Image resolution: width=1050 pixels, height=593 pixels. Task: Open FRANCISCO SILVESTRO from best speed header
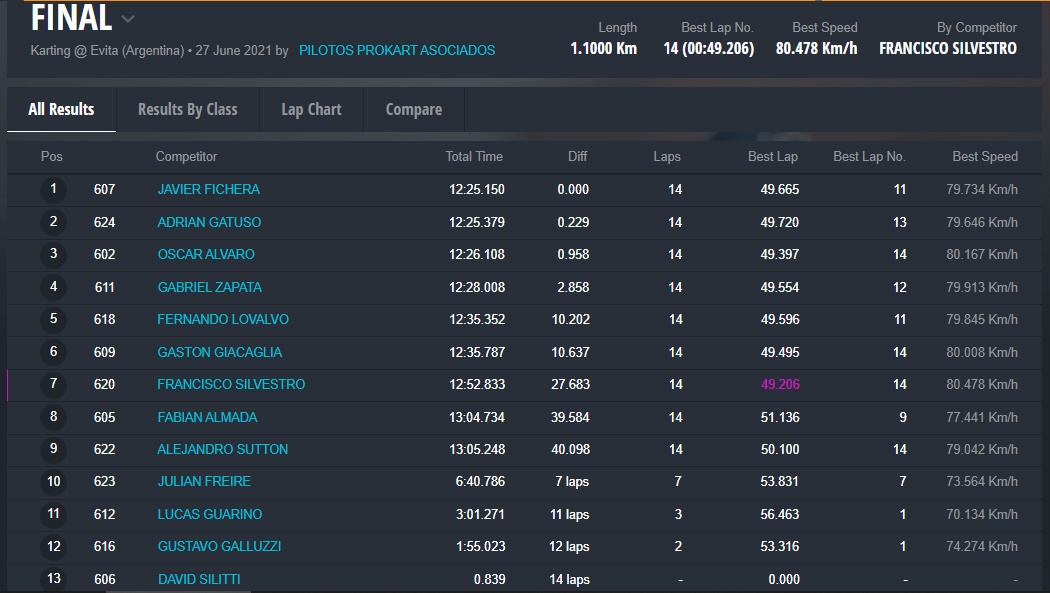pos(947,48)
